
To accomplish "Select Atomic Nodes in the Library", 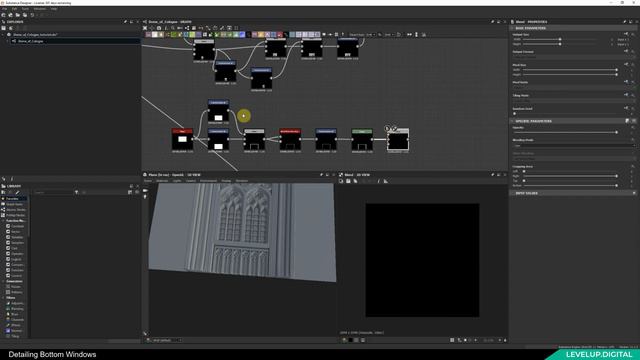I will [x=14, y=210].
